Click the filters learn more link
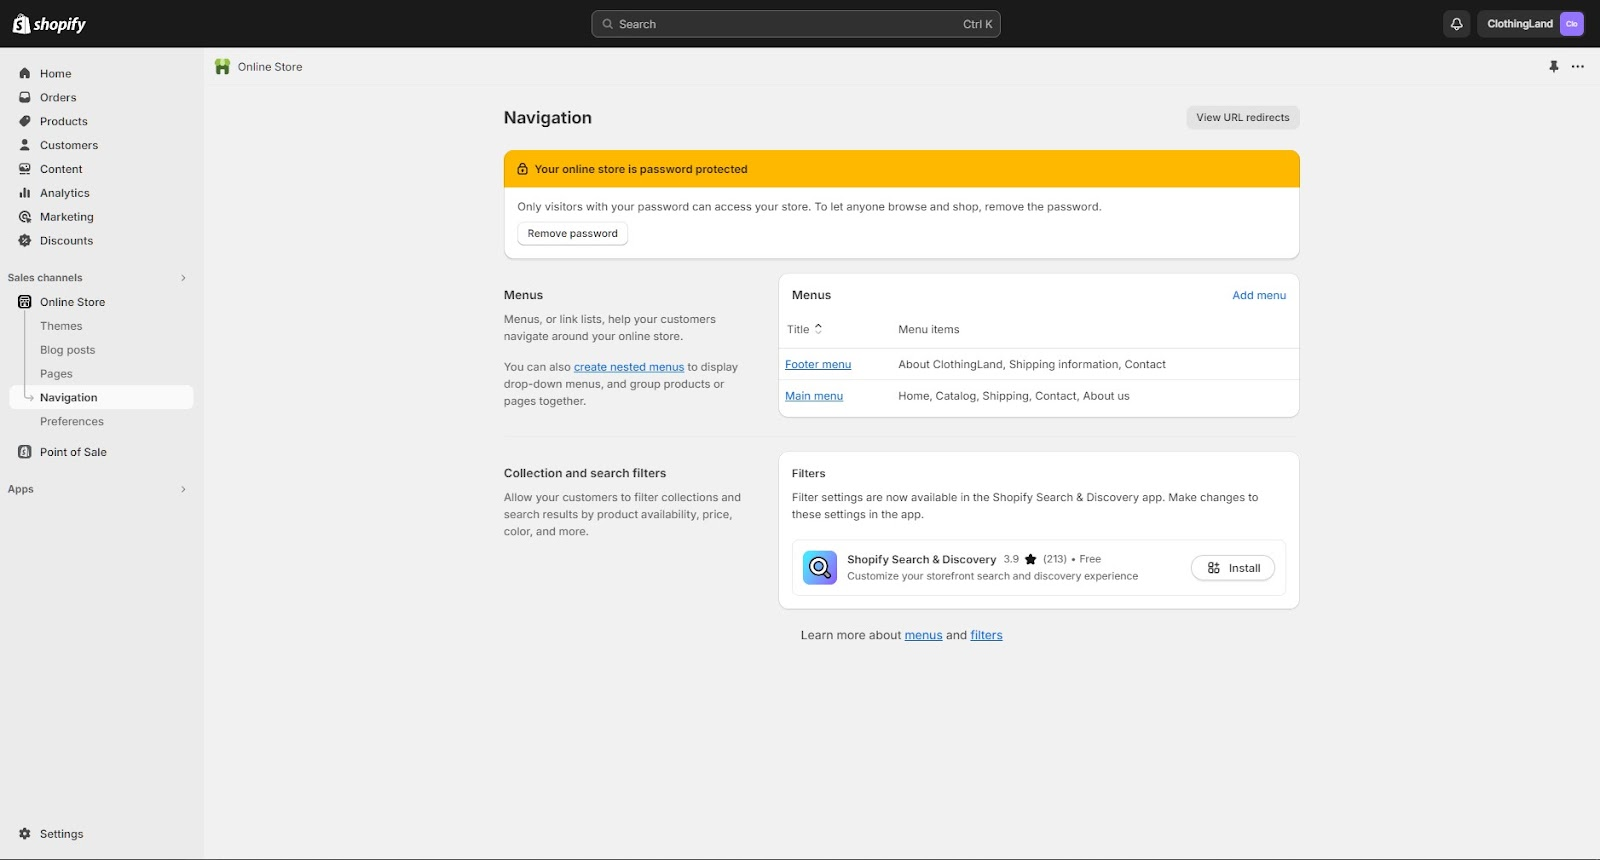Viewport: 1600px width, 860px height. pyautogui.click(x=986, y=635)
